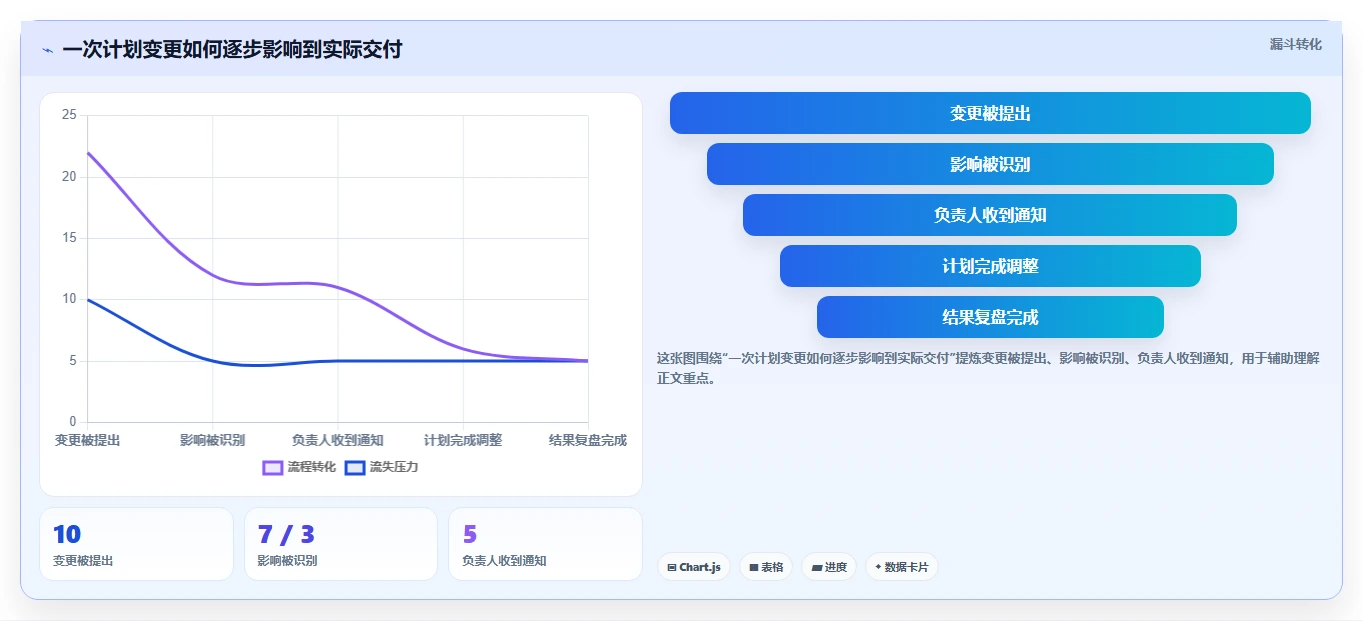Click the 数据卡片 tag chip
The height and width of the screenshot is (621, 1363).
[902, 567]
